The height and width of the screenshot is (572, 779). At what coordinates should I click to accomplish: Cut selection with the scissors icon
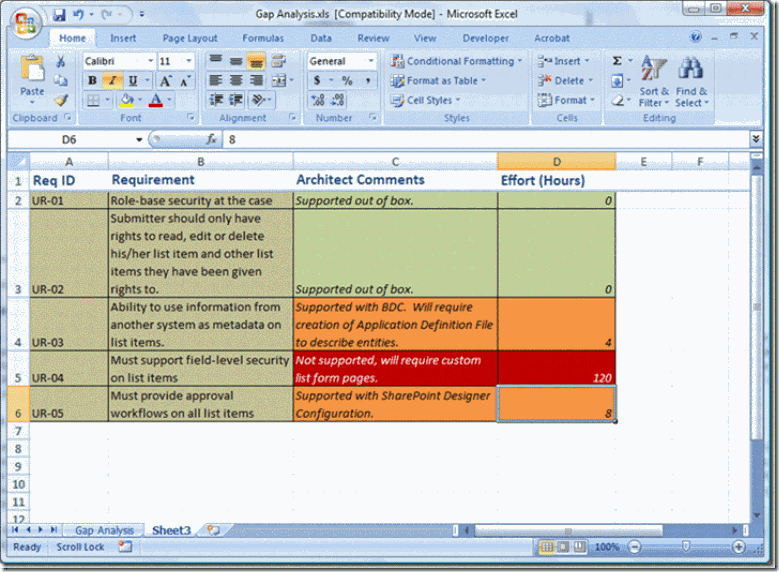coord(61,62)
